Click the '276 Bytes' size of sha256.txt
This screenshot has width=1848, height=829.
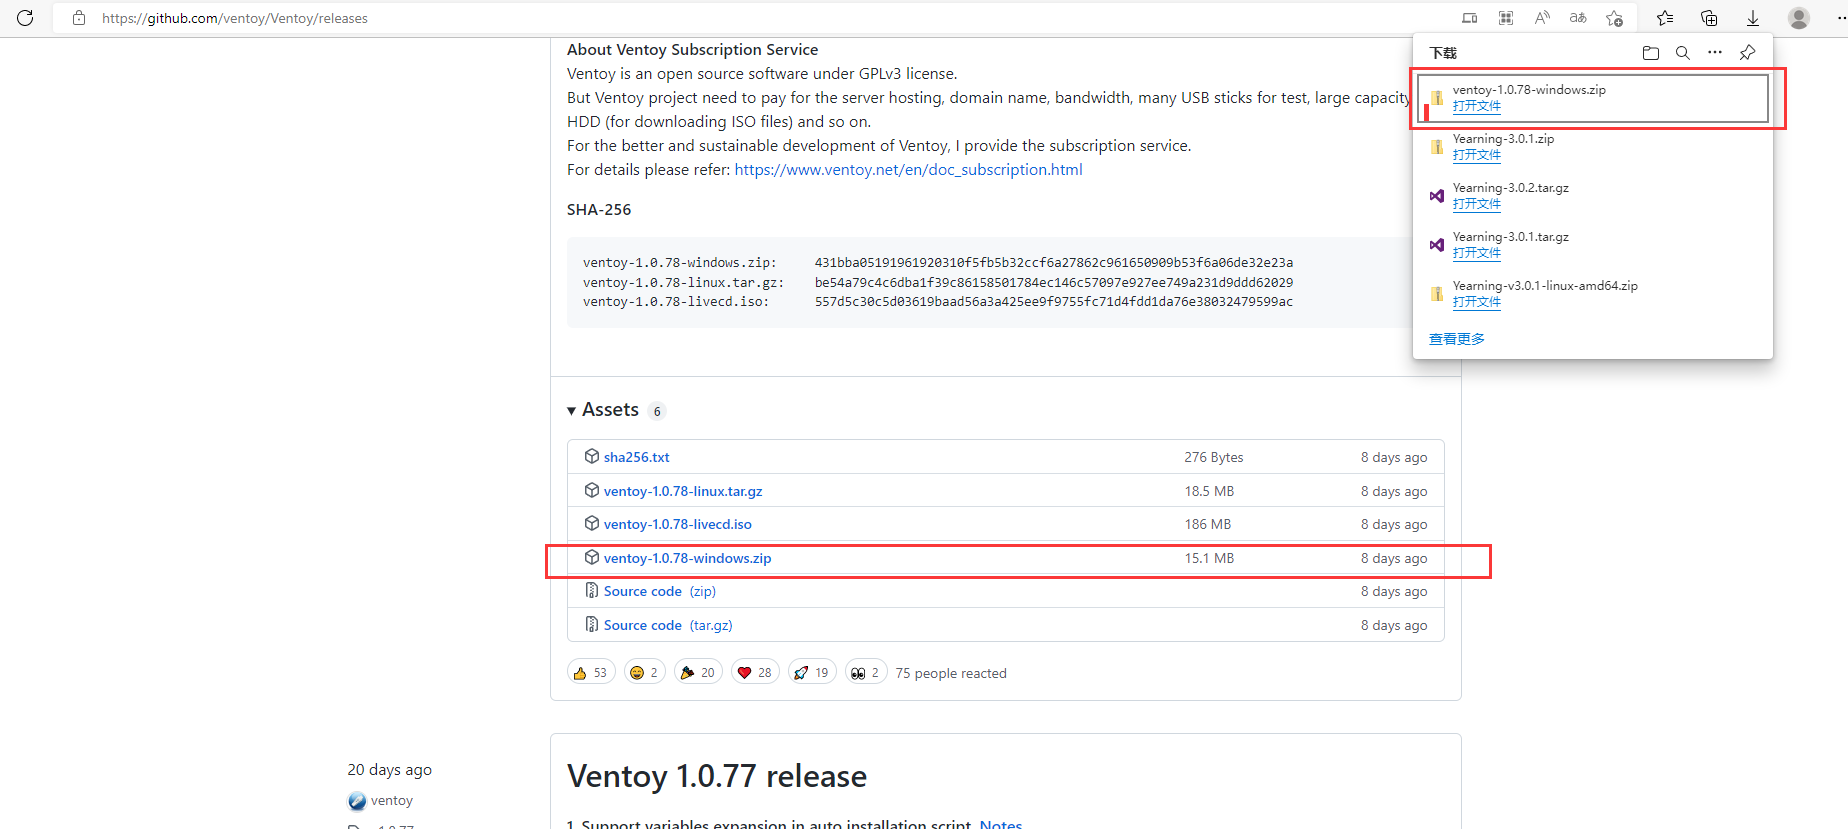1214,457
